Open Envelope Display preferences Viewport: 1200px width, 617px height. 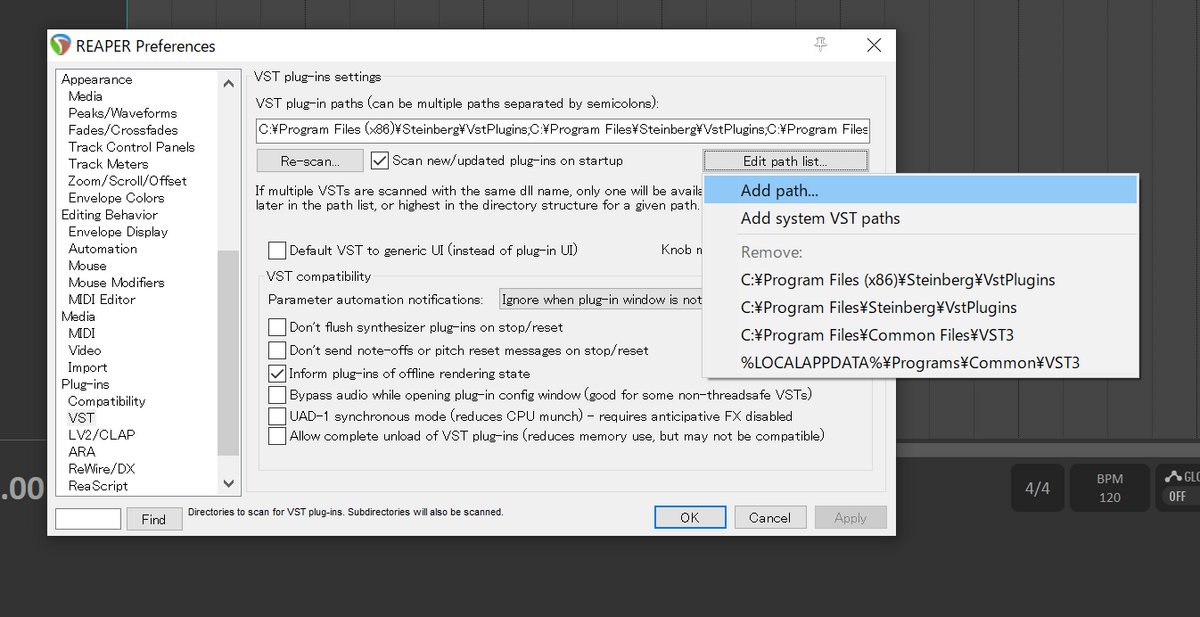[118, 232]
